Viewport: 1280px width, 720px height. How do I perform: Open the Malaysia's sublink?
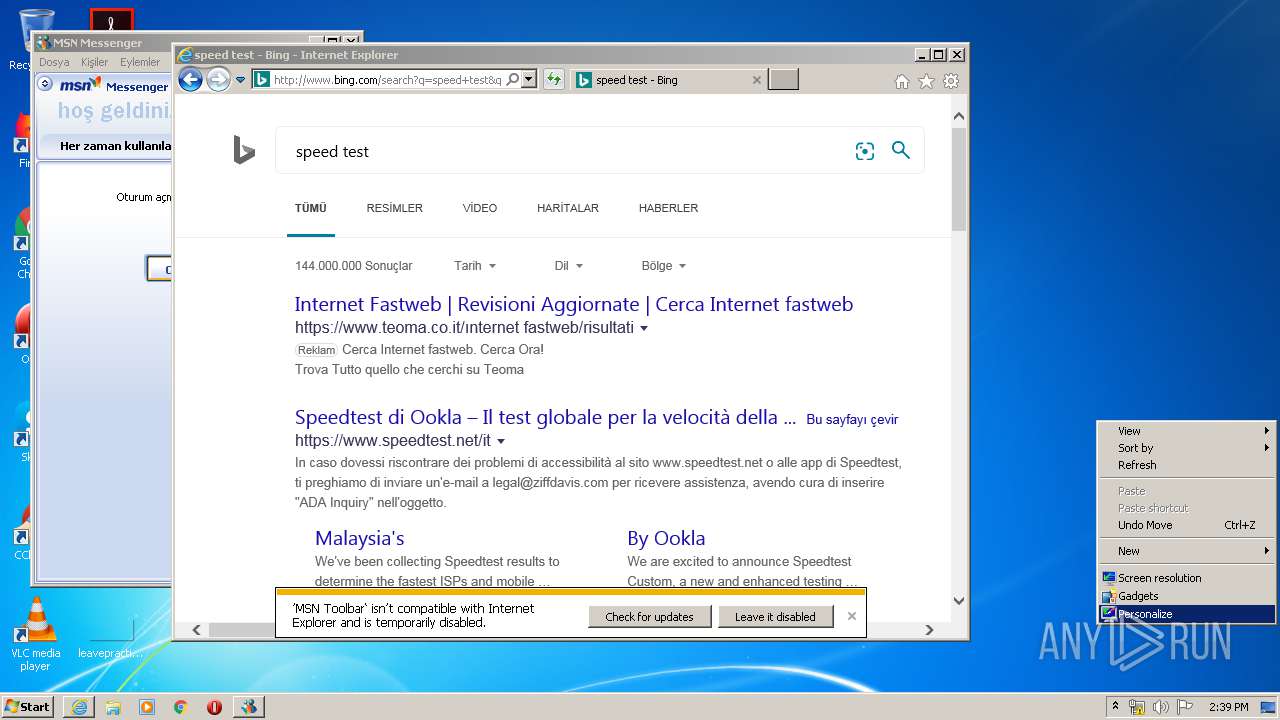(x=360, y=538)
